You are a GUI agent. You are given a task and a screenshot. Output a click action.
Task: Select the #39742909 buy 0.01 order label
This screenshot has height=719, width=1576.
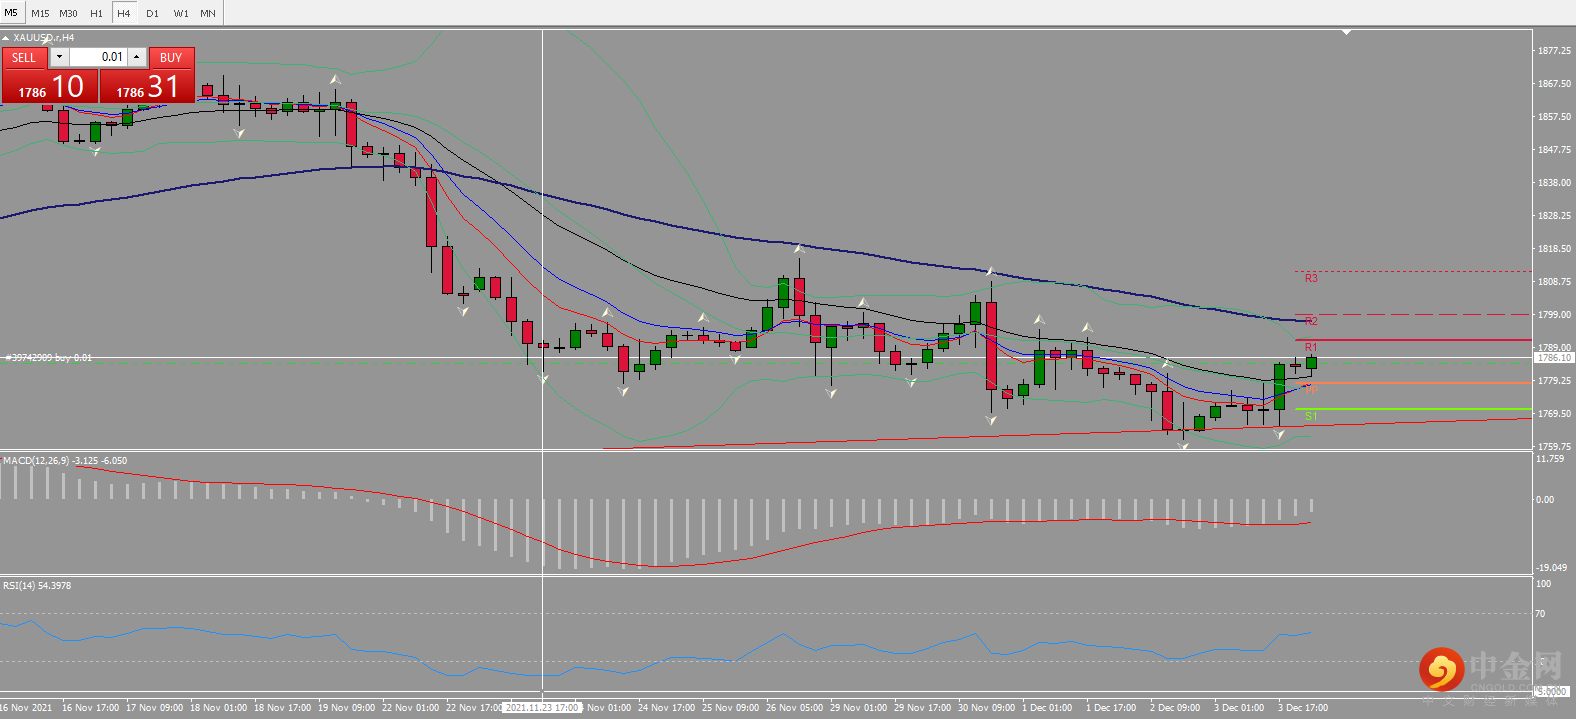click(49, 357)
